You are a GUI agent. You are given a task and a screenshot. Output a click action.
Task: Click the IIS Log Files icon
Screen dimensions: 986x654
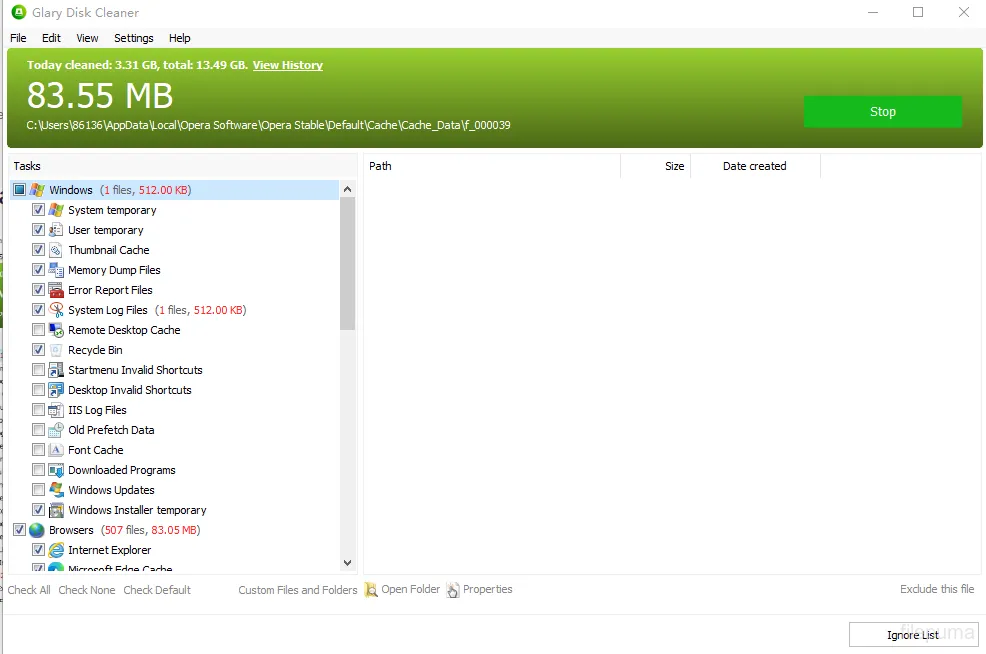(56, 410)
